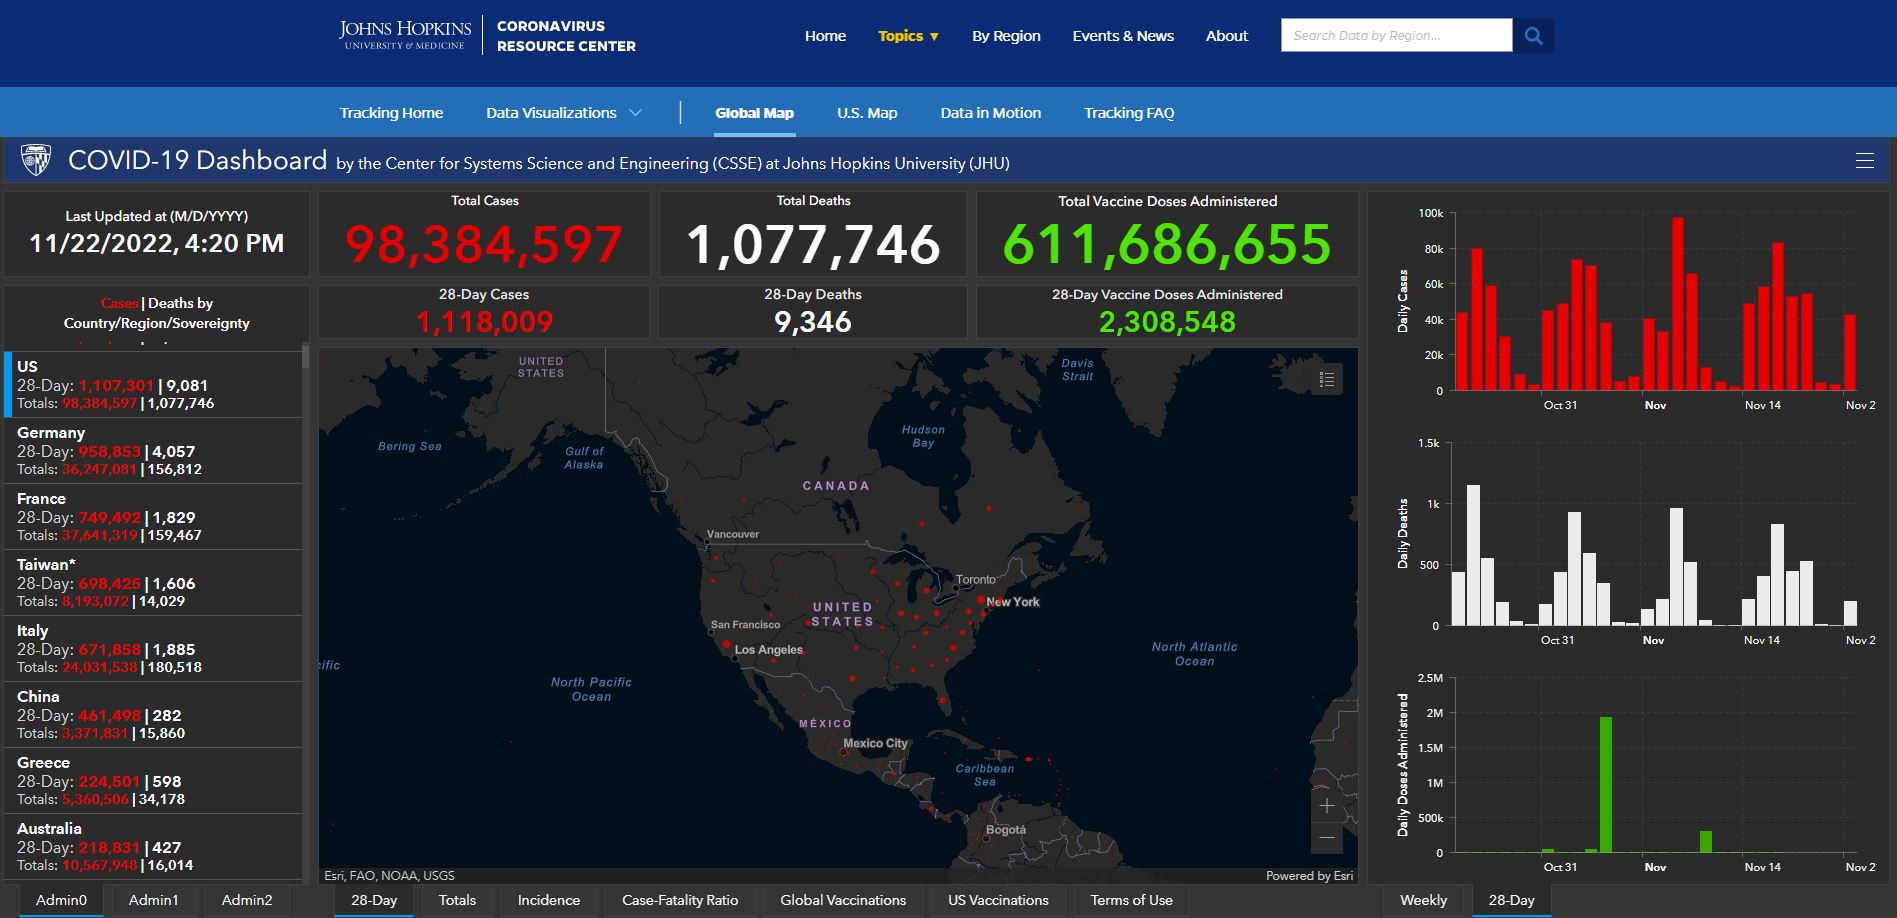
Task: Open the About page
Action: [x=1227, y=36]
